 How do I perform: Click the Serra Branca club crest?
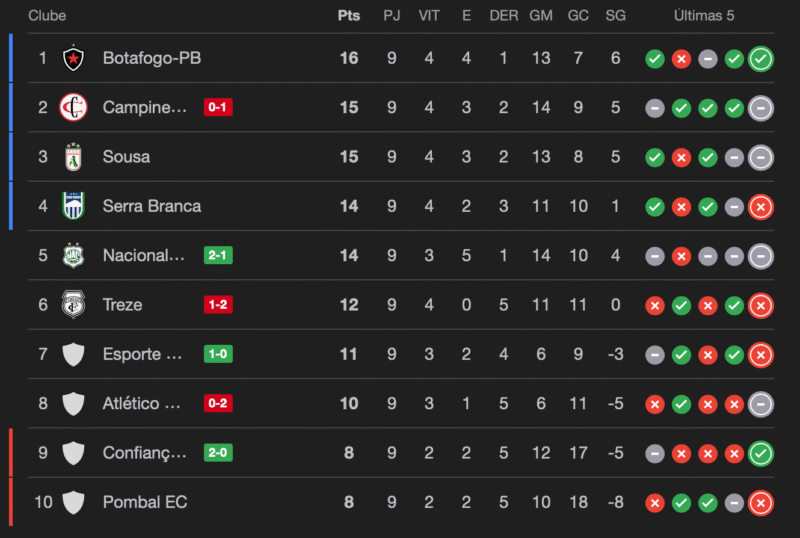tap(72, 206)
